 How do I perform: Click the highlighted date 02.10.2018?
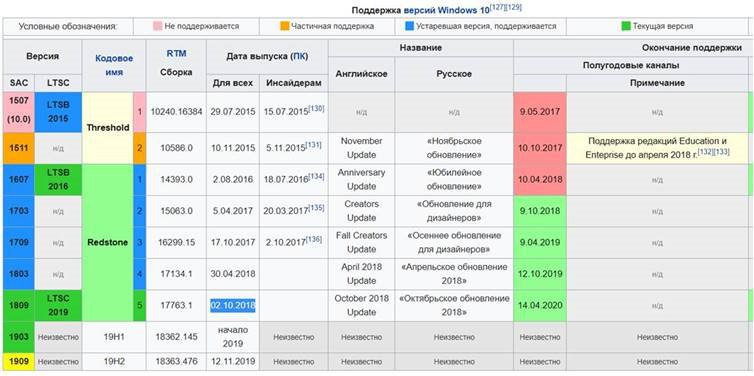(x=233, y=305)
